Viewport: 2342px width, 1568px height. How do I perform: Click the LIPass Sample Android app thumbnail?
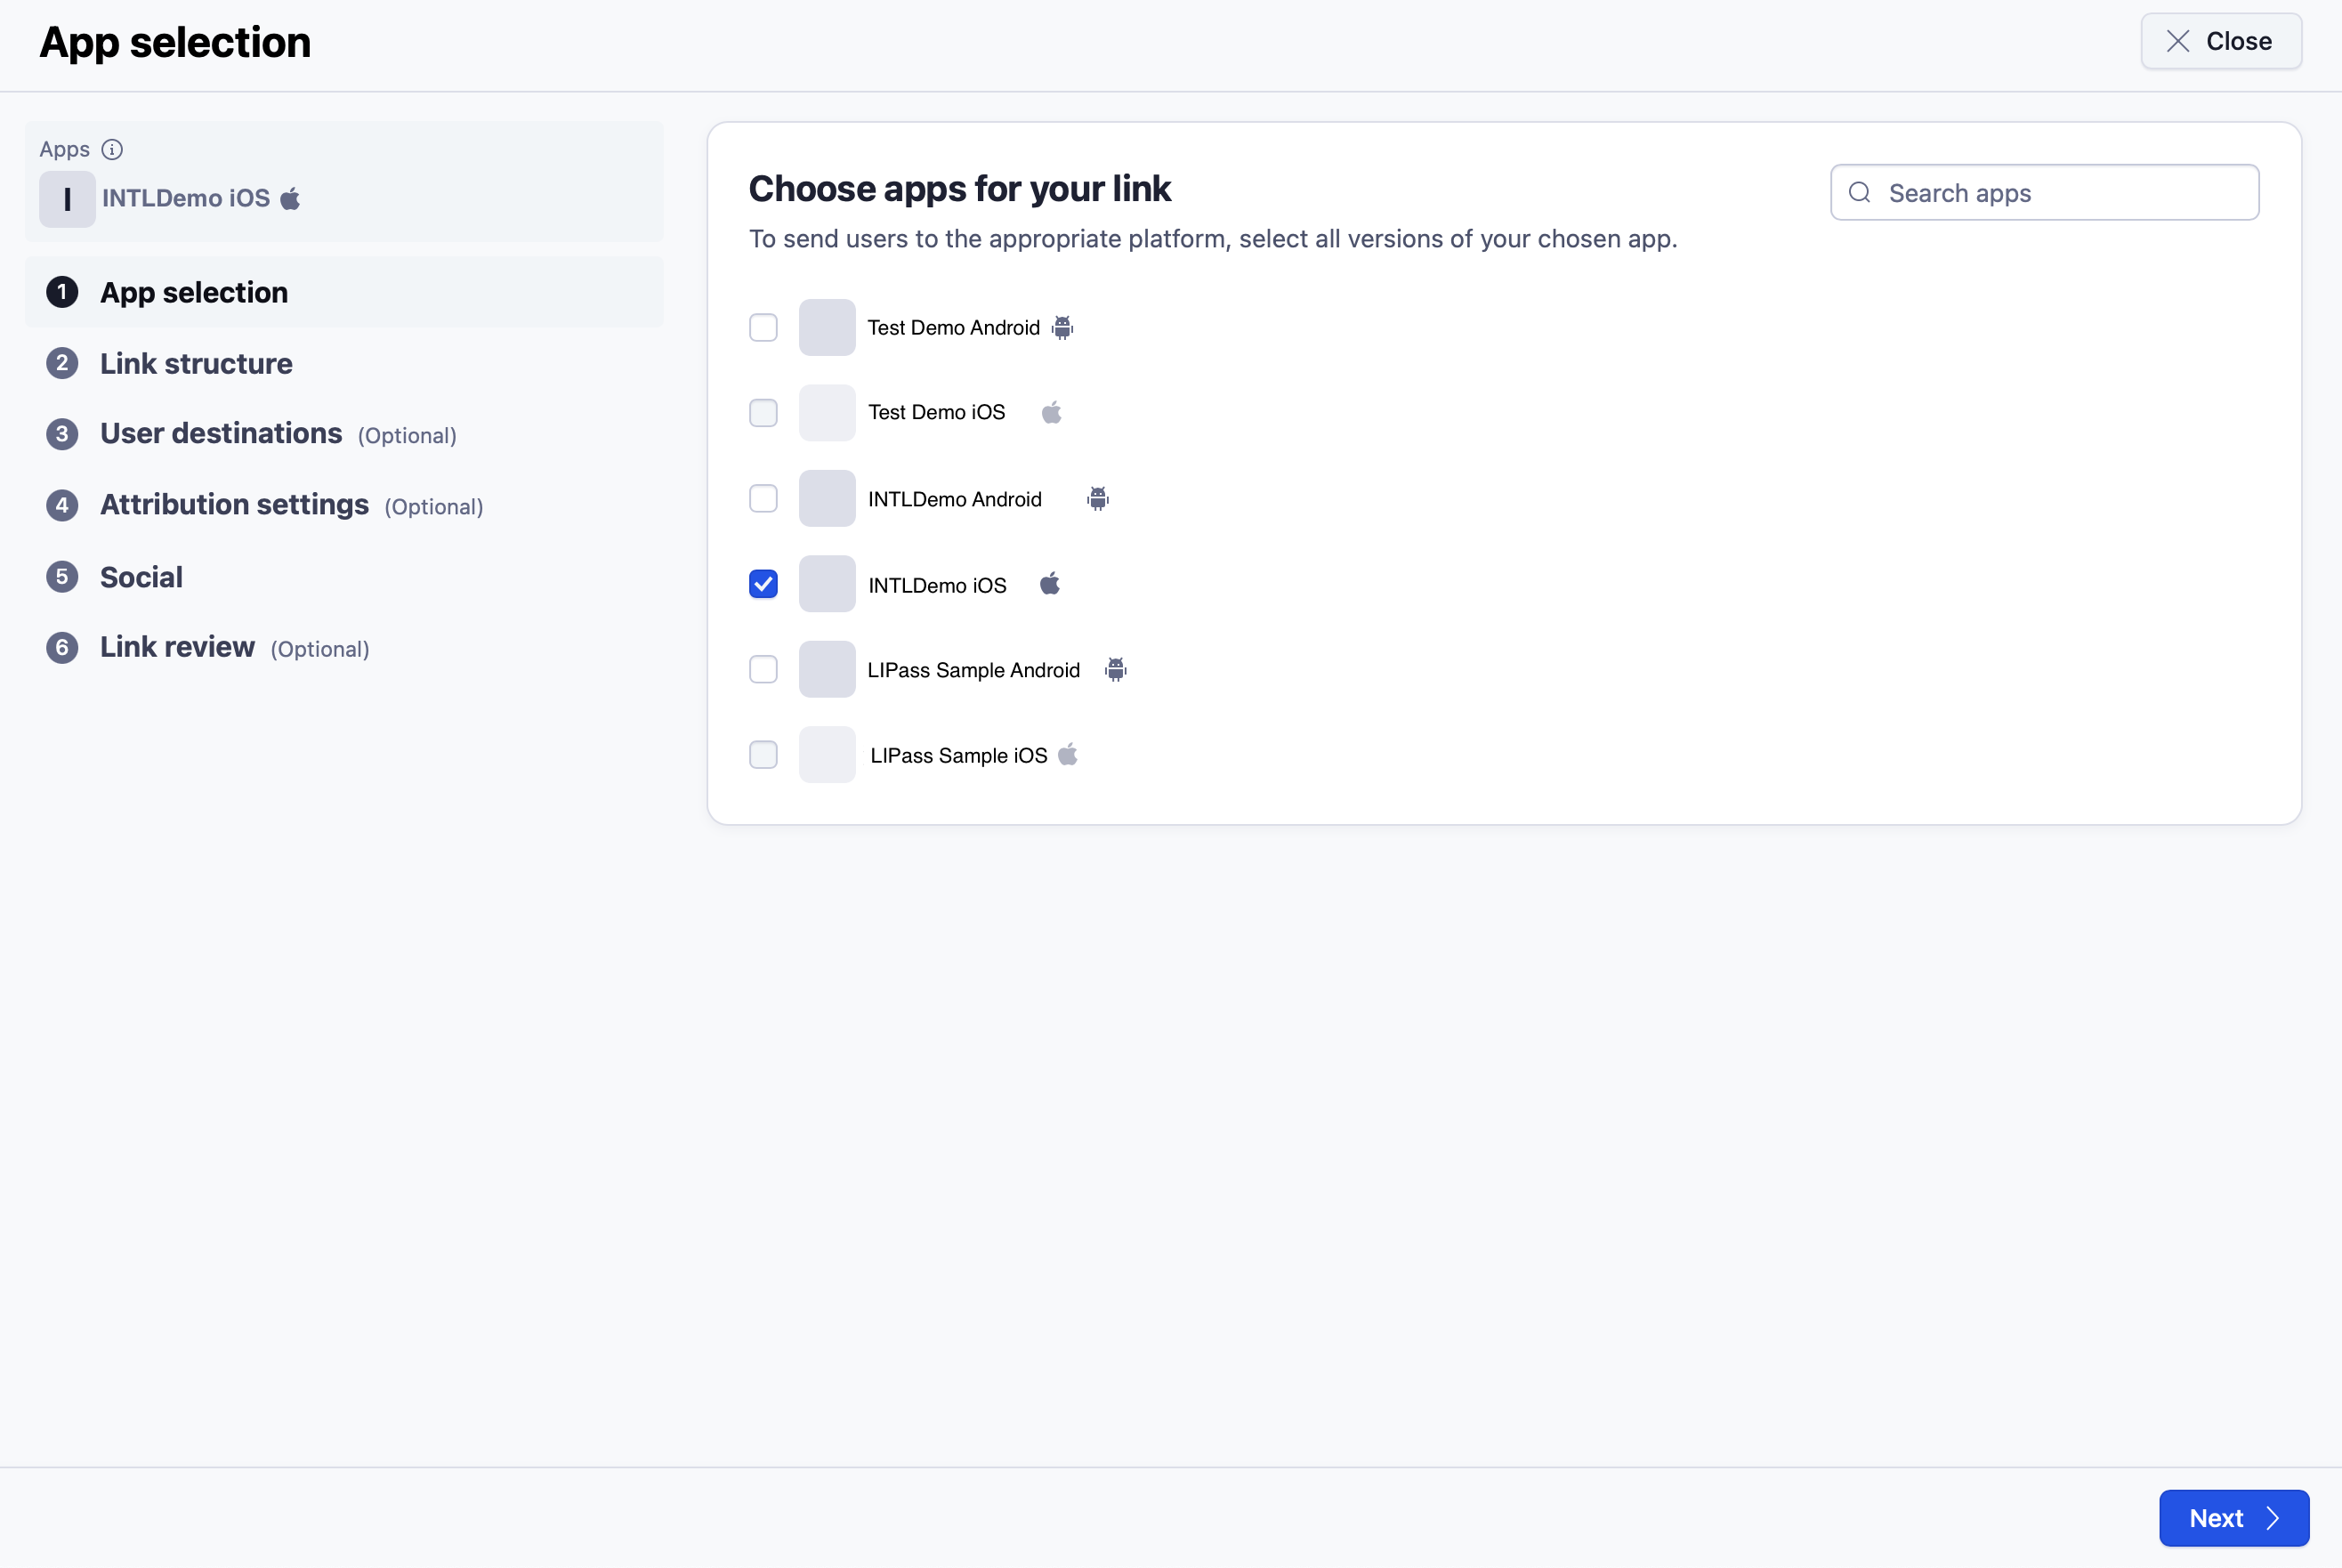[827, 669]
